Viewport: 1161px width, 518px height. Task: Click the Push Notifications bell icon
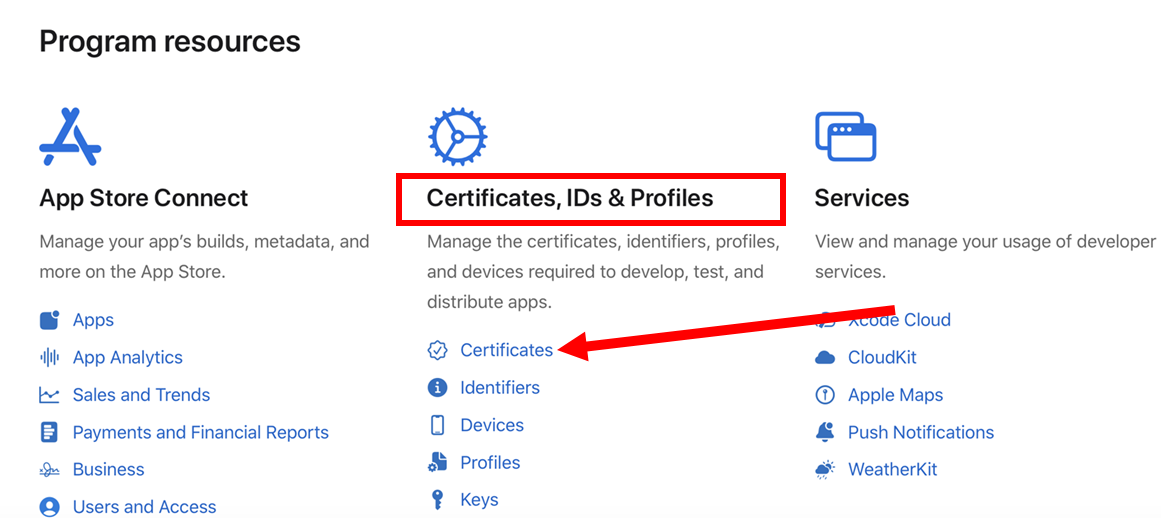[x=825, y=432]
